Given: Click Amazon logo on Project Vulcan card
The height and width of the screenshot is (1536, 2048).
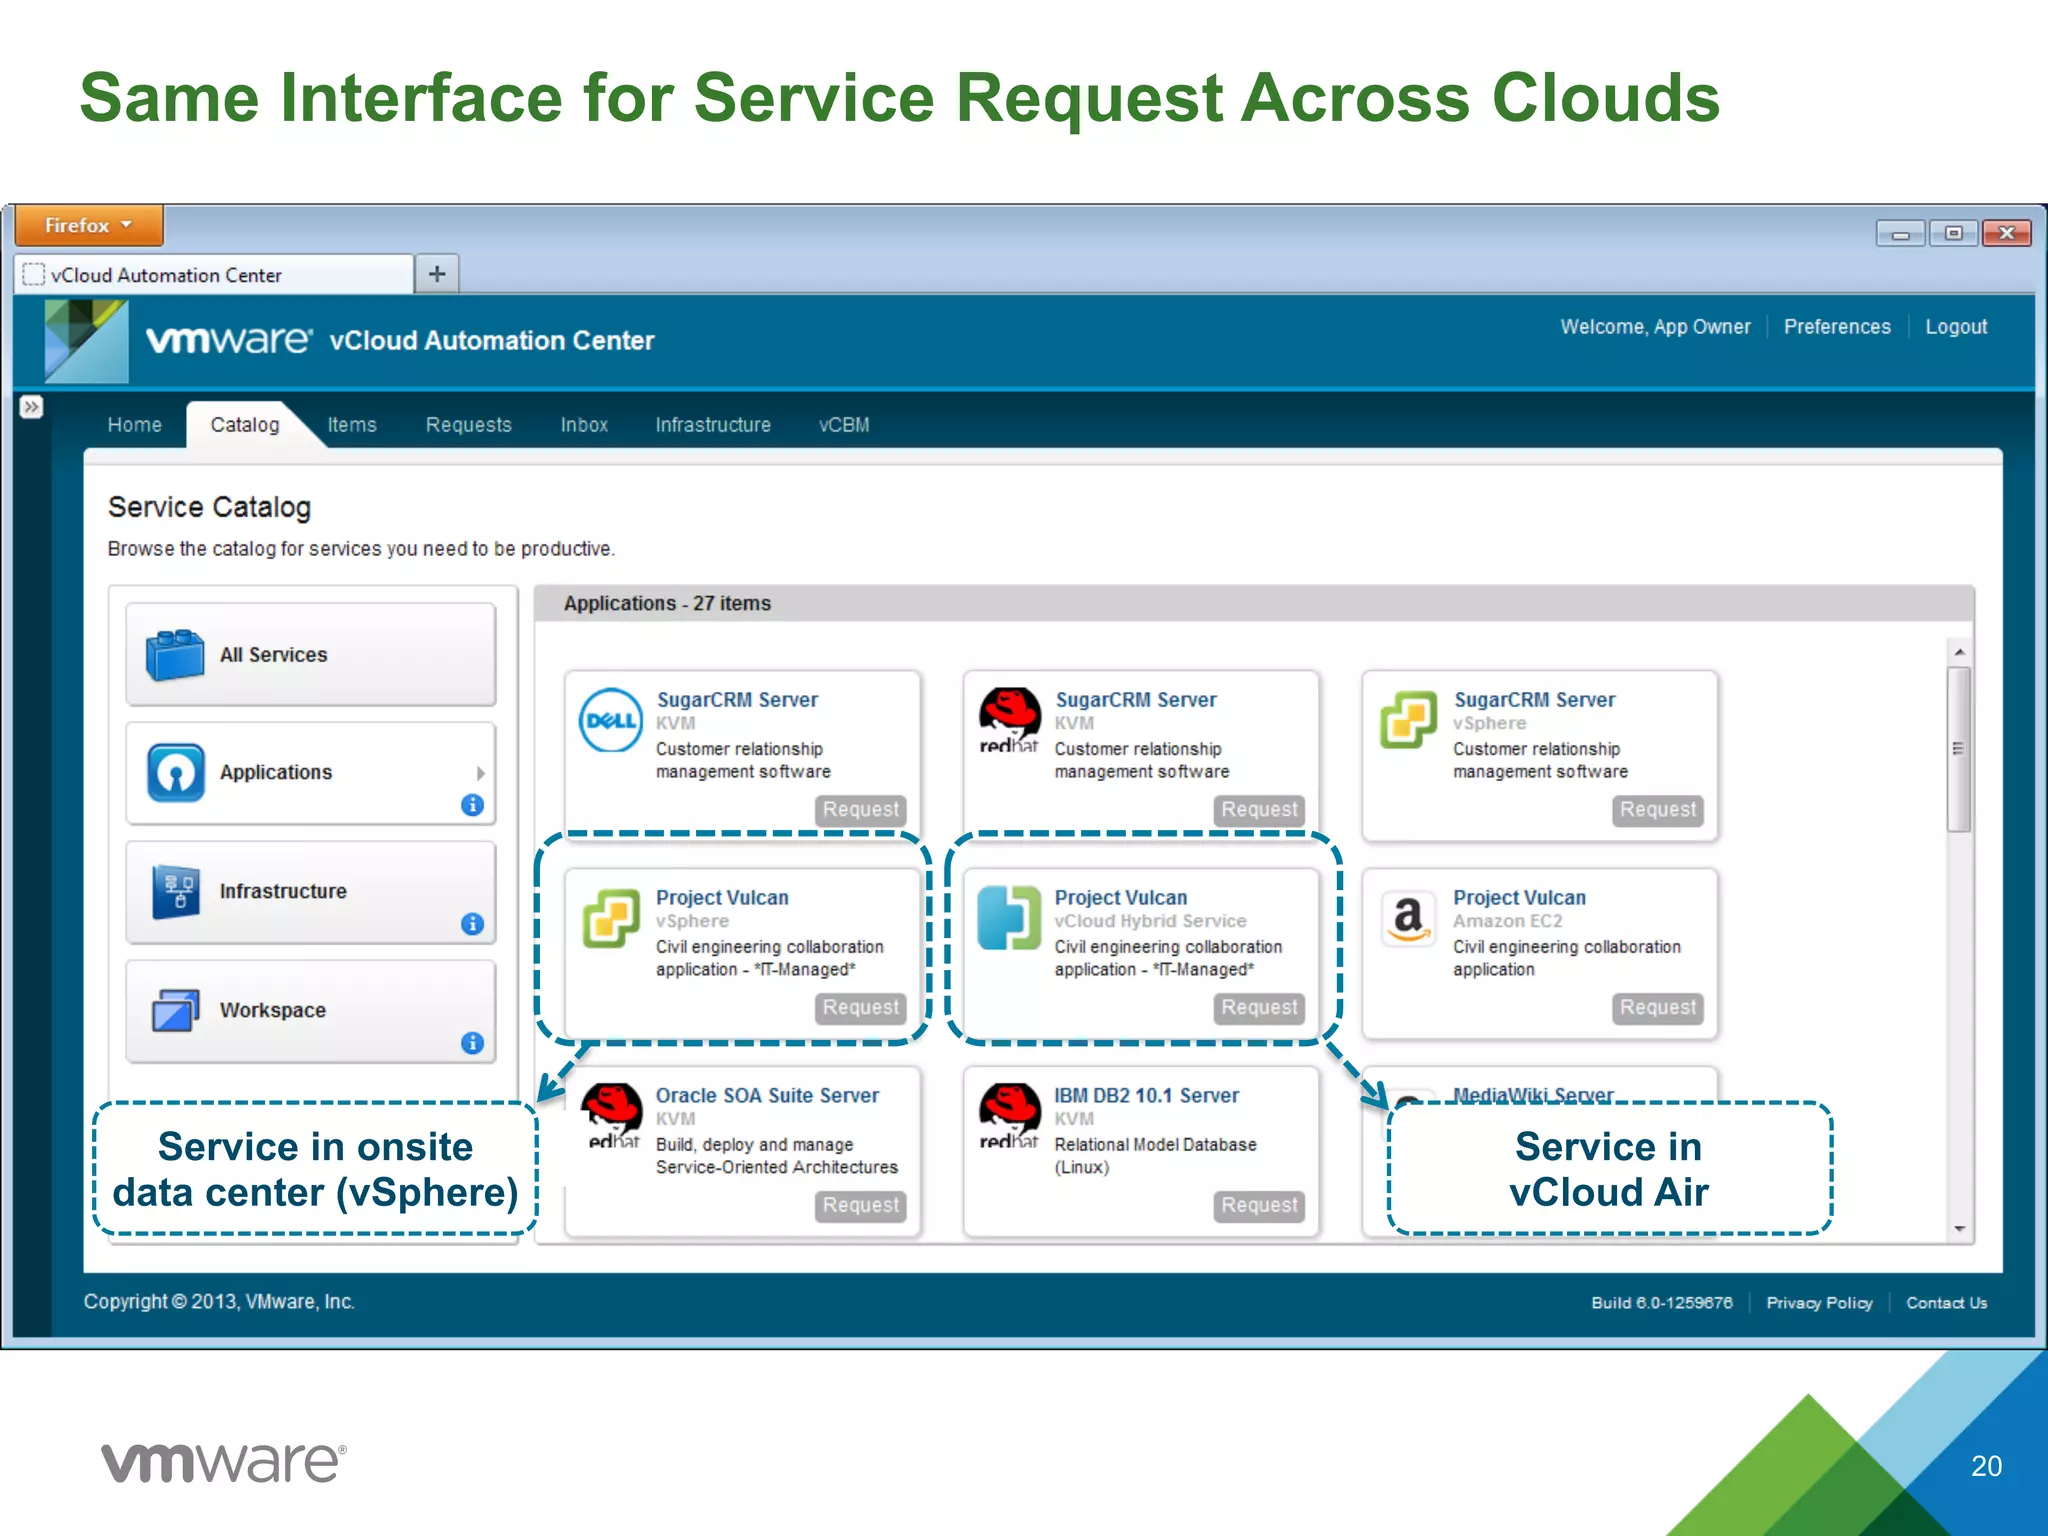Looking at the screenshot, I should click(x=1408, y=918).
